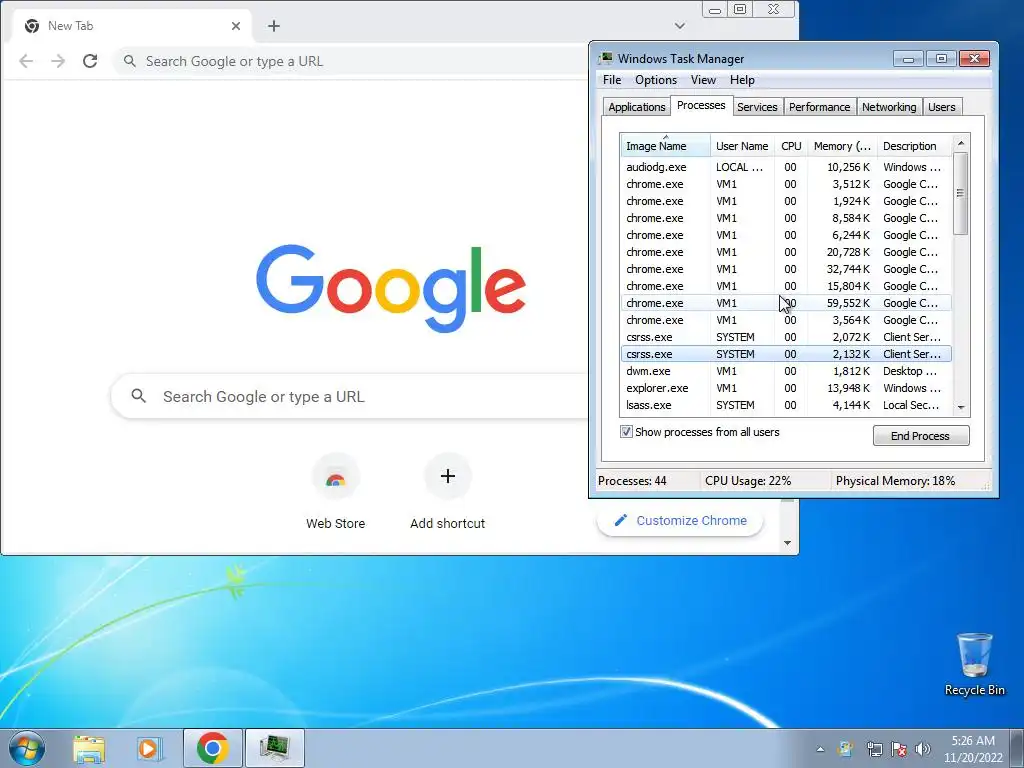Open a new Chrome tab with plus
Image resolution: width=1024 pixels, height=768 pixels.
pos(274,26)
